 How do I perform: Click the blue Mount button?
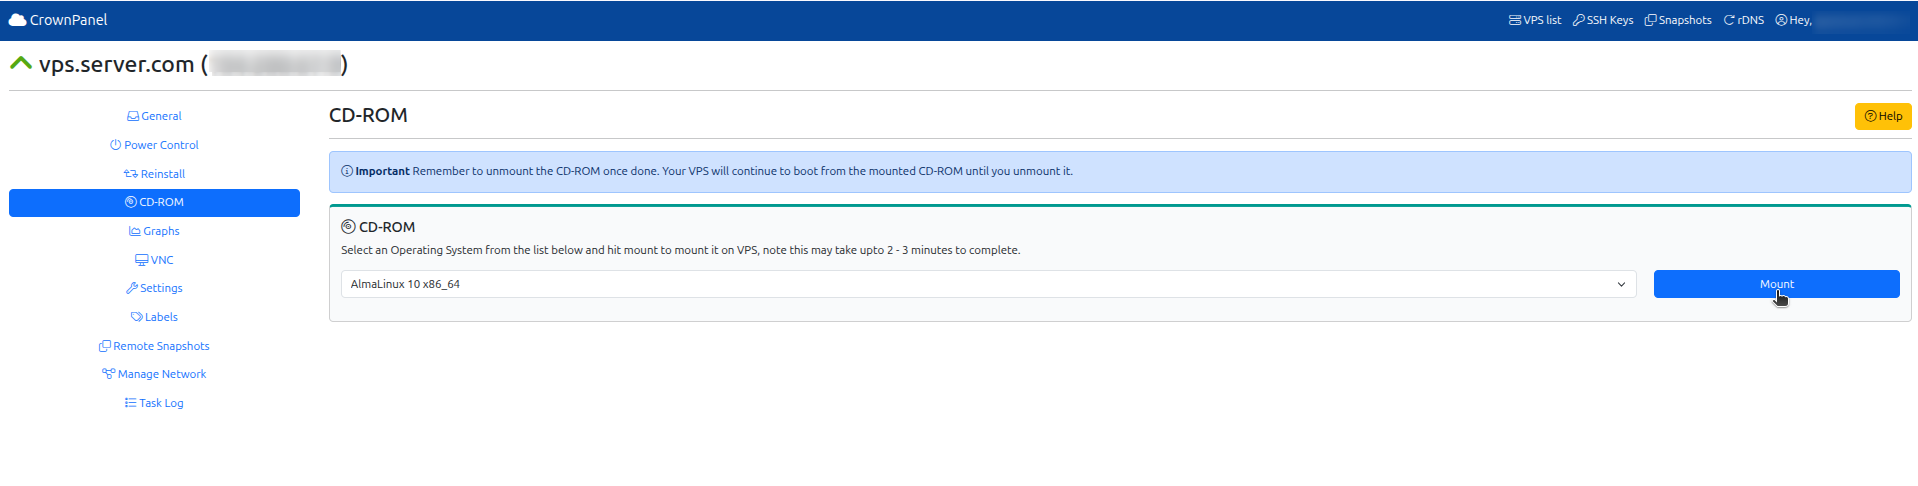tap(1776, 284)
